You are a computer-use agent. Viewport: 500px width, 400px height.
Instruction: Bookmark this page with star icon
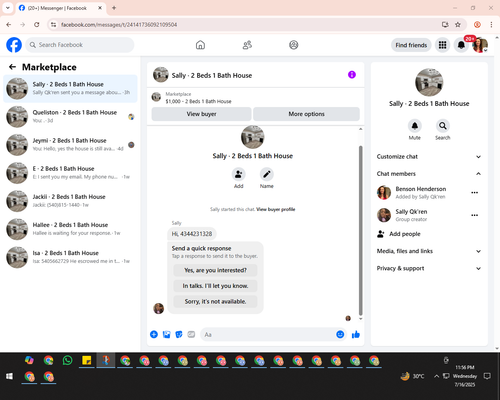tap(458, 25)
